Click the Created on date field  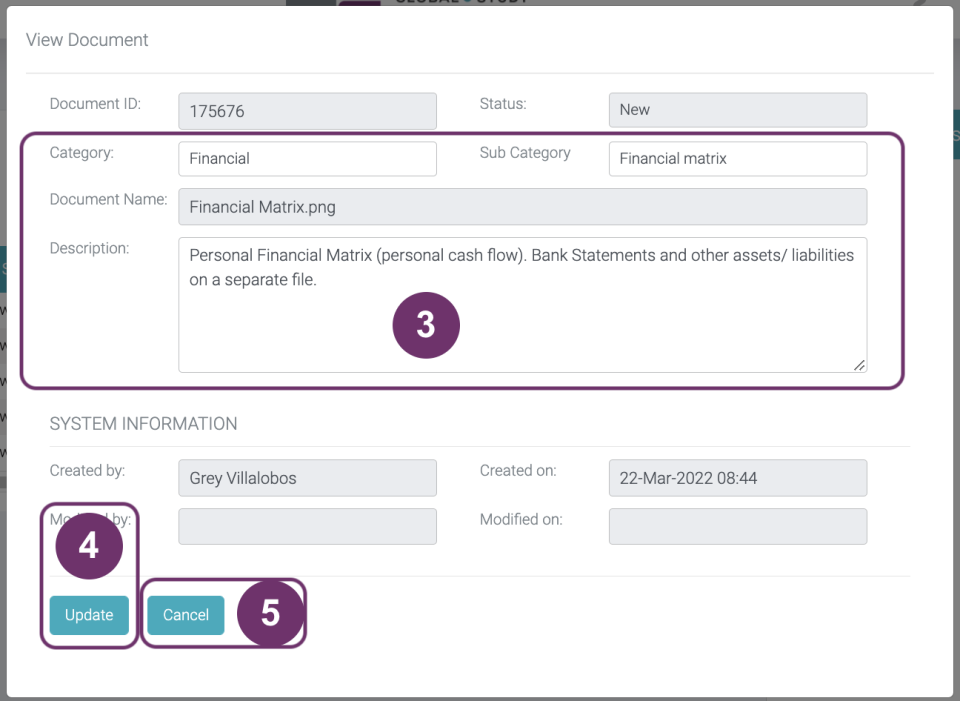tap(737, 478)
